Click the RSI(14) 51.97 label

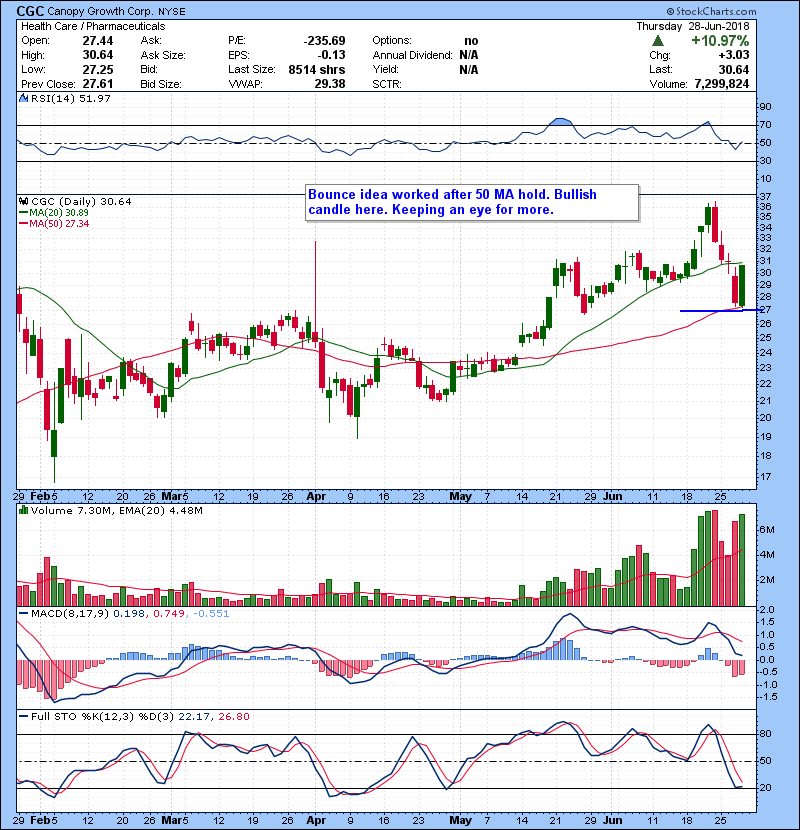click(x=70, y=98)
